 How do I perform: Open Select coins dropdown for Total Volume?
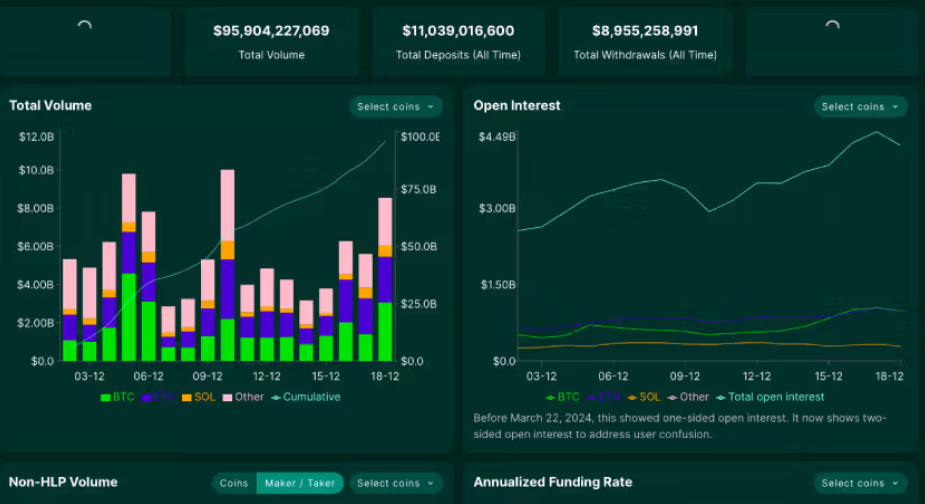click(396, 107)
